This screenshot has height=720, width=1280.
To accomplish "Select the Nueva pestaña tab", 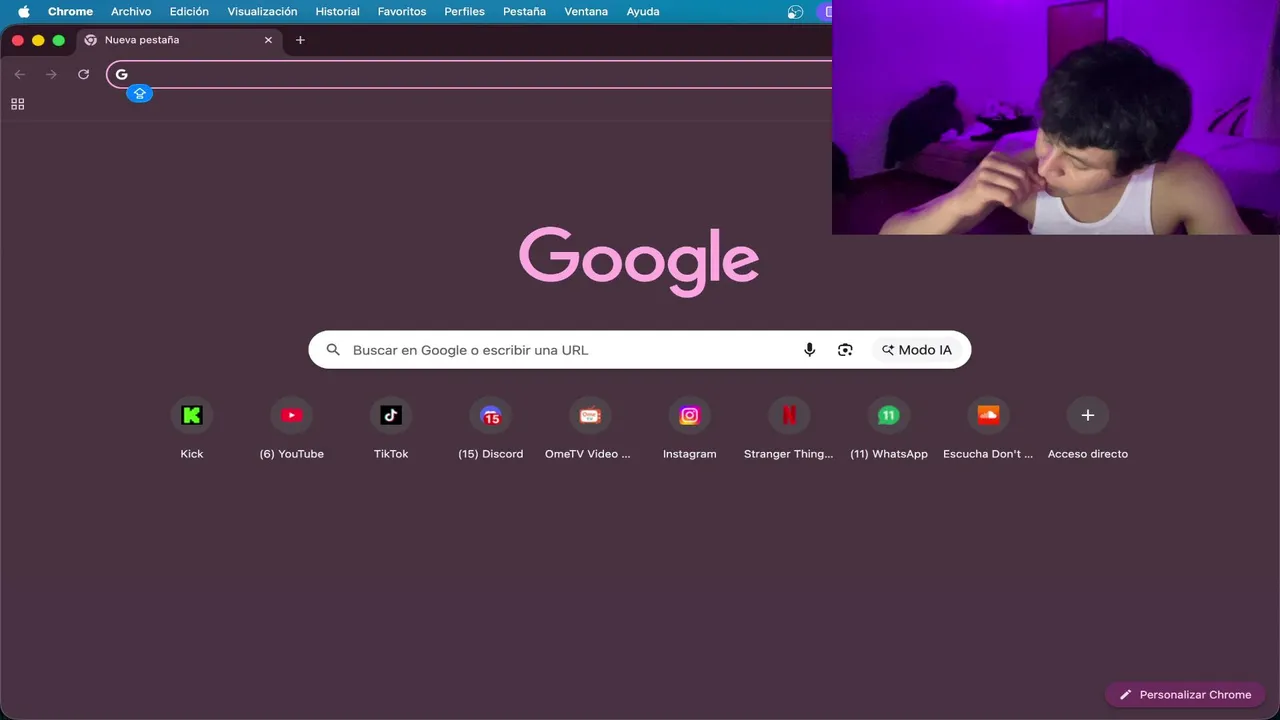I will [179, 40].
